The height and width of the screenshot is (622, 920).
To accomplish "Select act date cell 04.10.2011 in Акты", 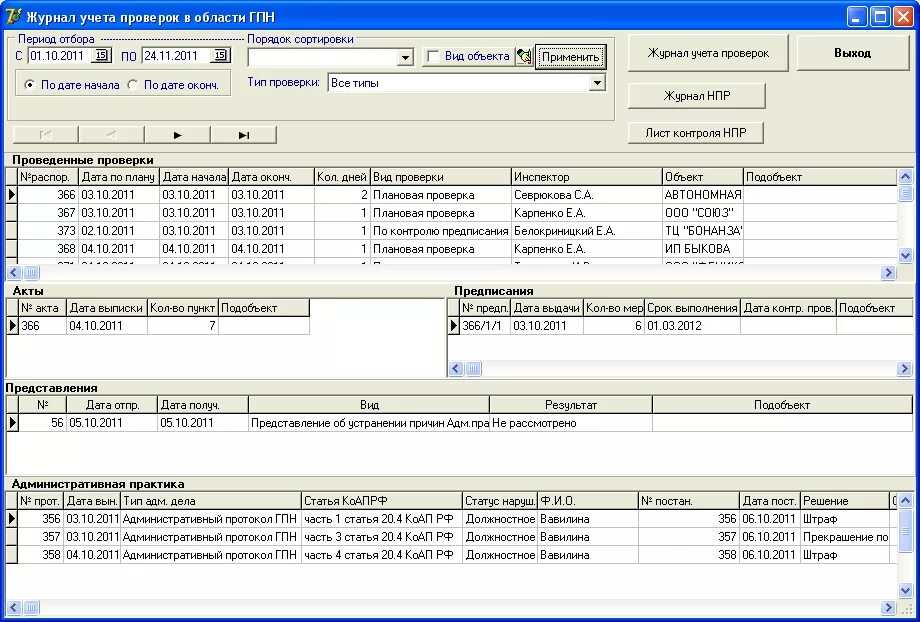I will (x=107, y=326).
